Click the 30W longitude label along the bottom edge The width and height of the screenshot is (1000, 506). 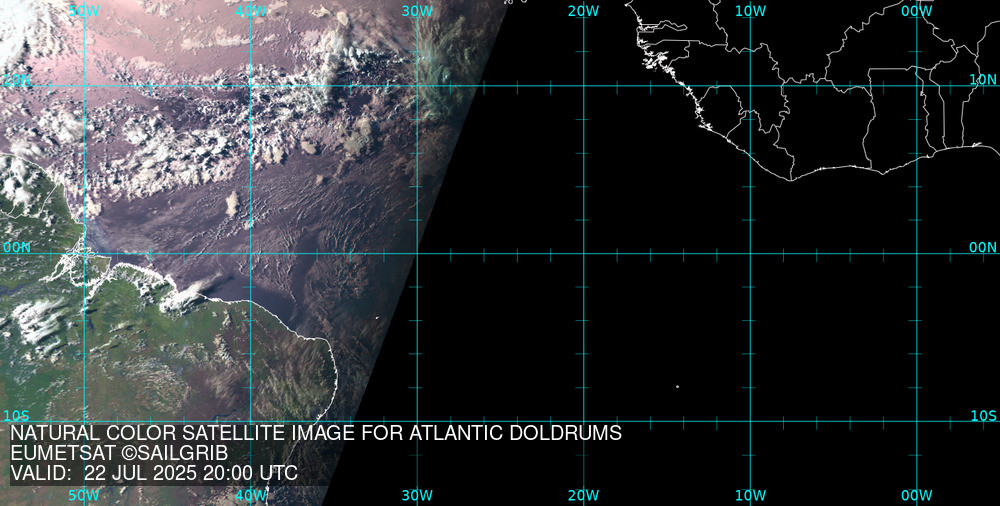click(x=417, y=495)
